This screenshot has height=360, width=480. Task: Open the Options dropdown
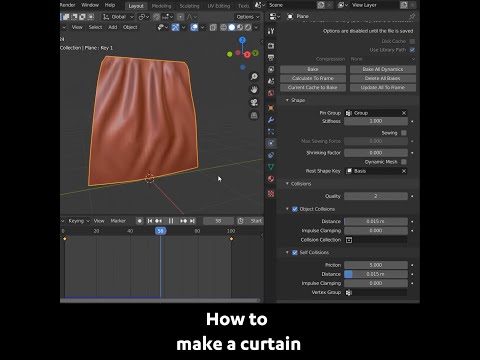[x=248, y=17]
